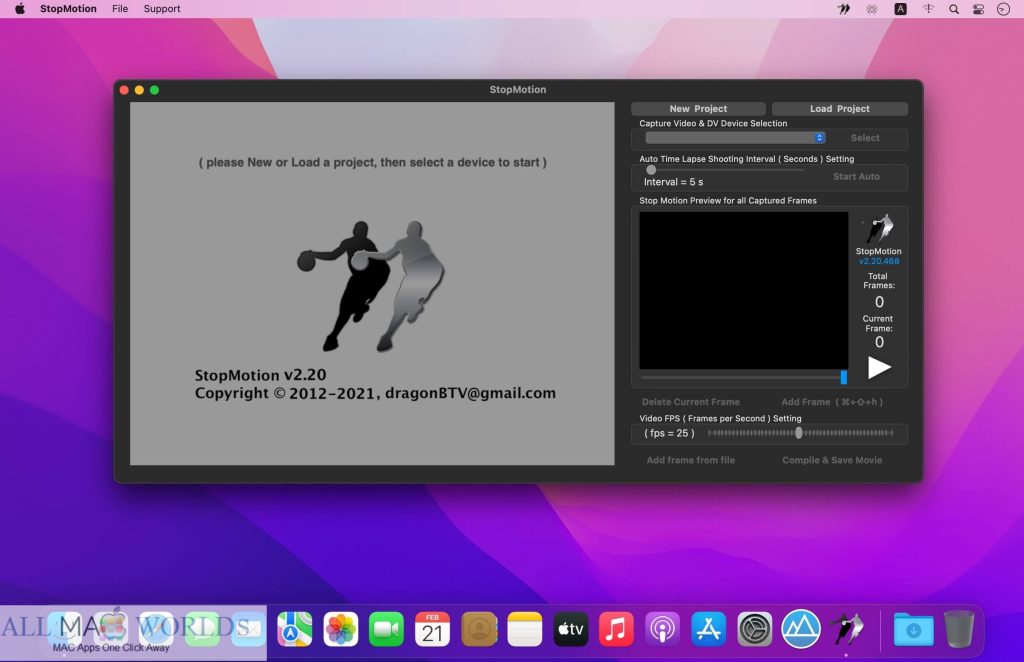Open the Apple menu
Screen dimensions: 1024x662
[20, 8]
